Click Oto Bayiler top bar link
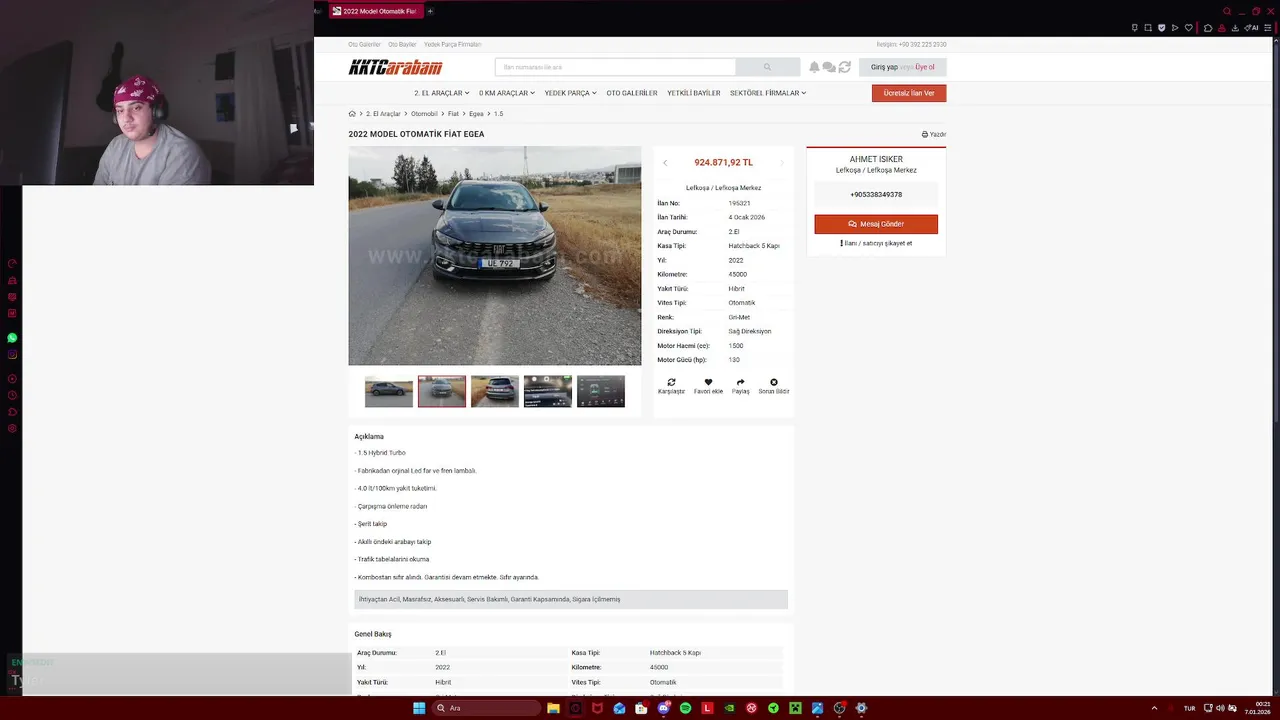 pos(402,44)
